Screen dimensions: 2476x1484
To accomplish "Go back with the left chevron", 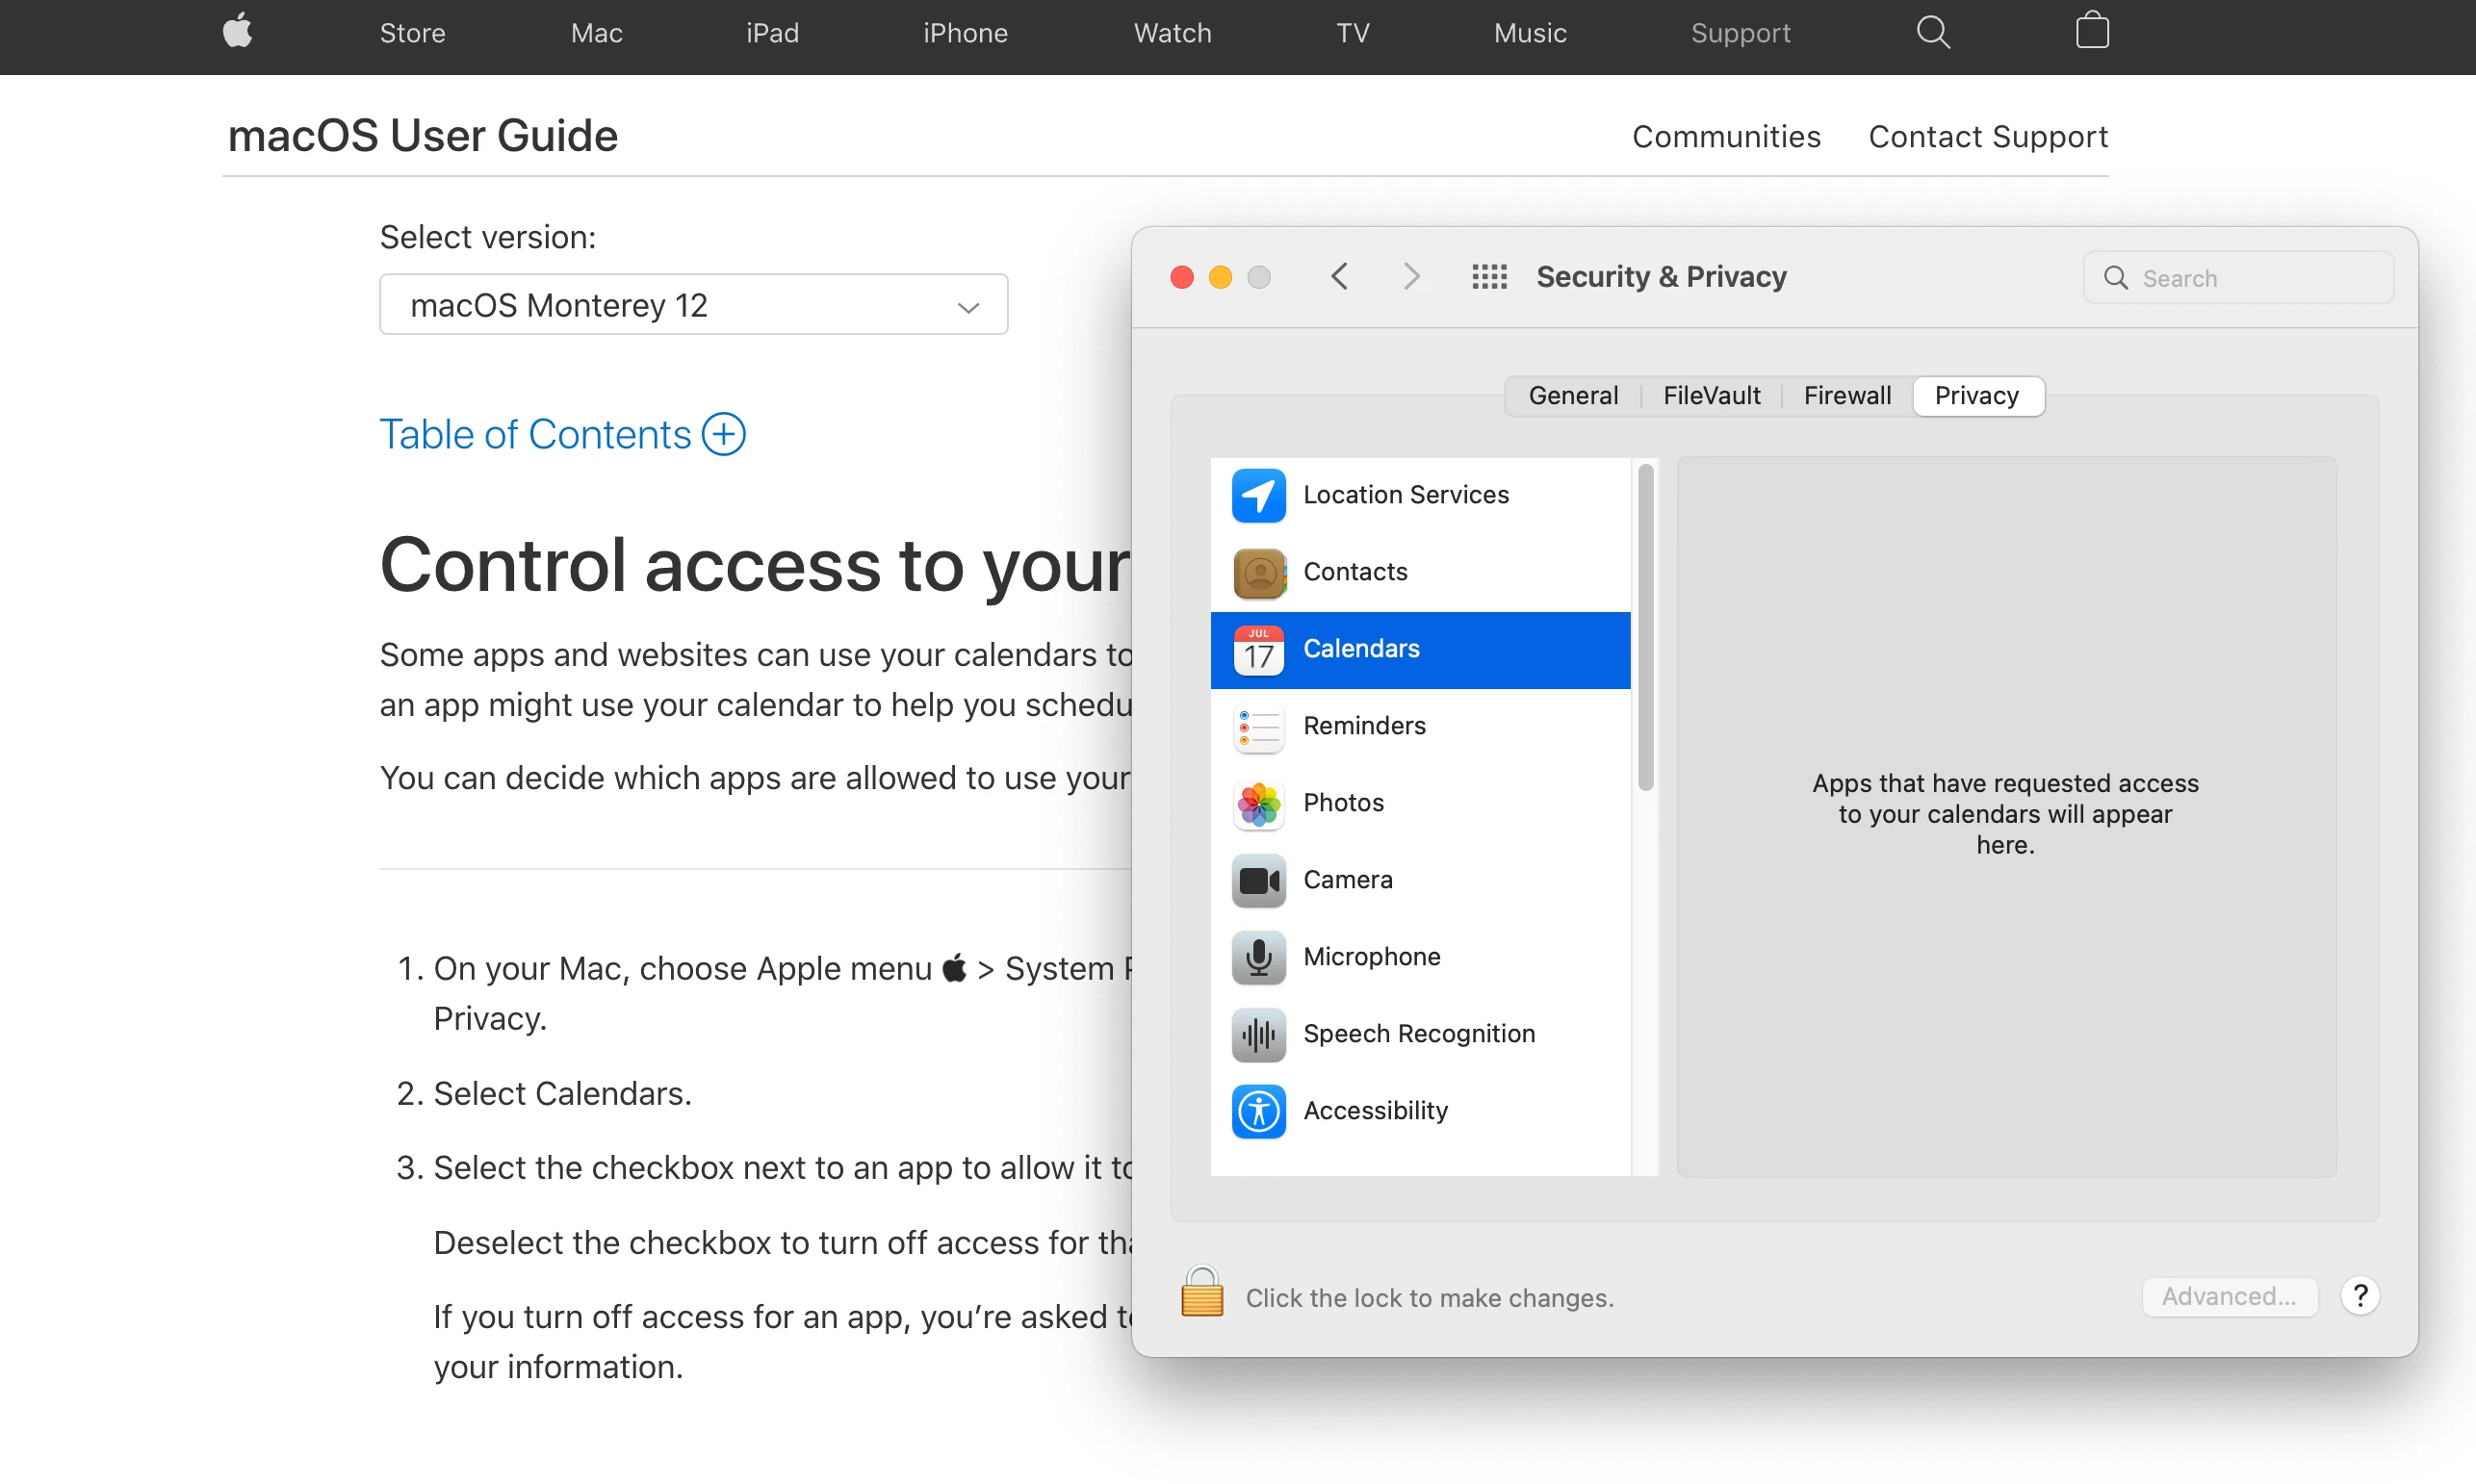I will 1339,277.
